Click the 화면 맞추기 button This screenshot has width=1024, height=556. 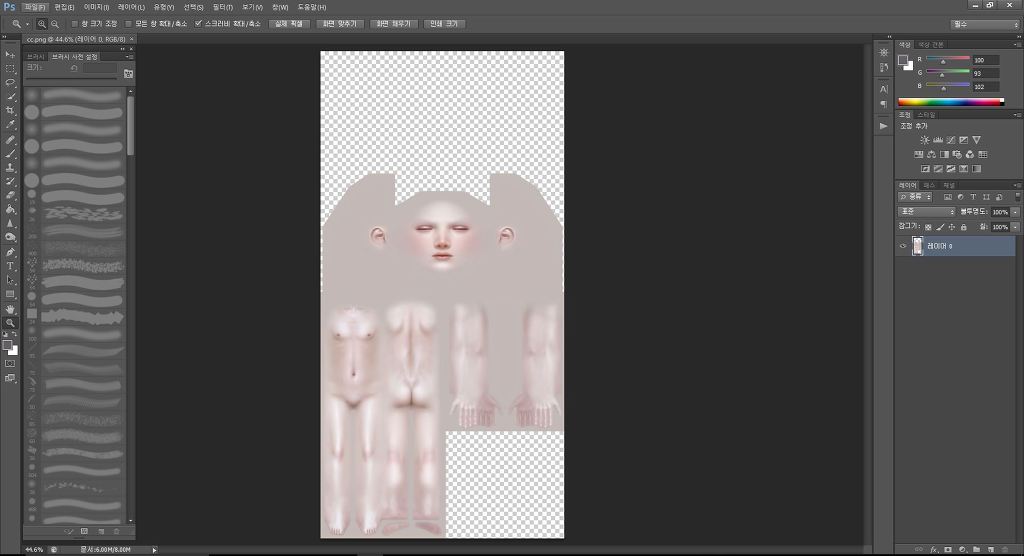pos(340,23)
